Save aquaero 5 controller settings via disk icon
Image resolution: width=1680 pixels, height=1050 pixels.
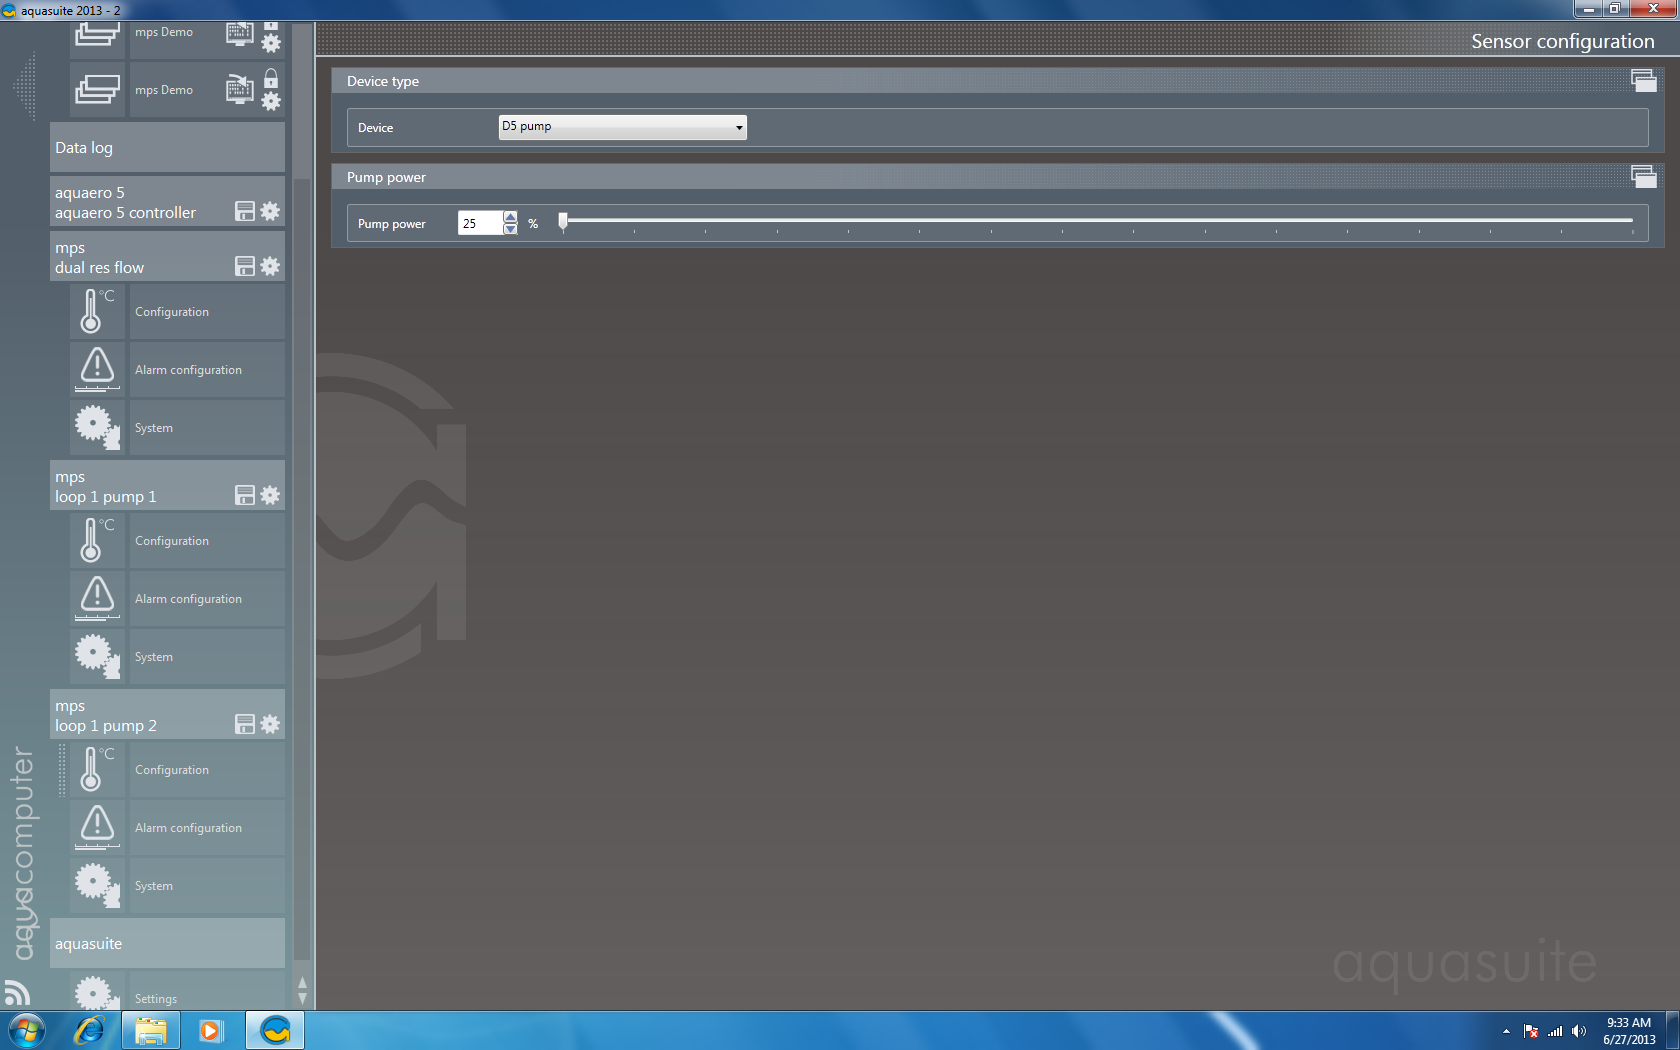tap(245, 211)
